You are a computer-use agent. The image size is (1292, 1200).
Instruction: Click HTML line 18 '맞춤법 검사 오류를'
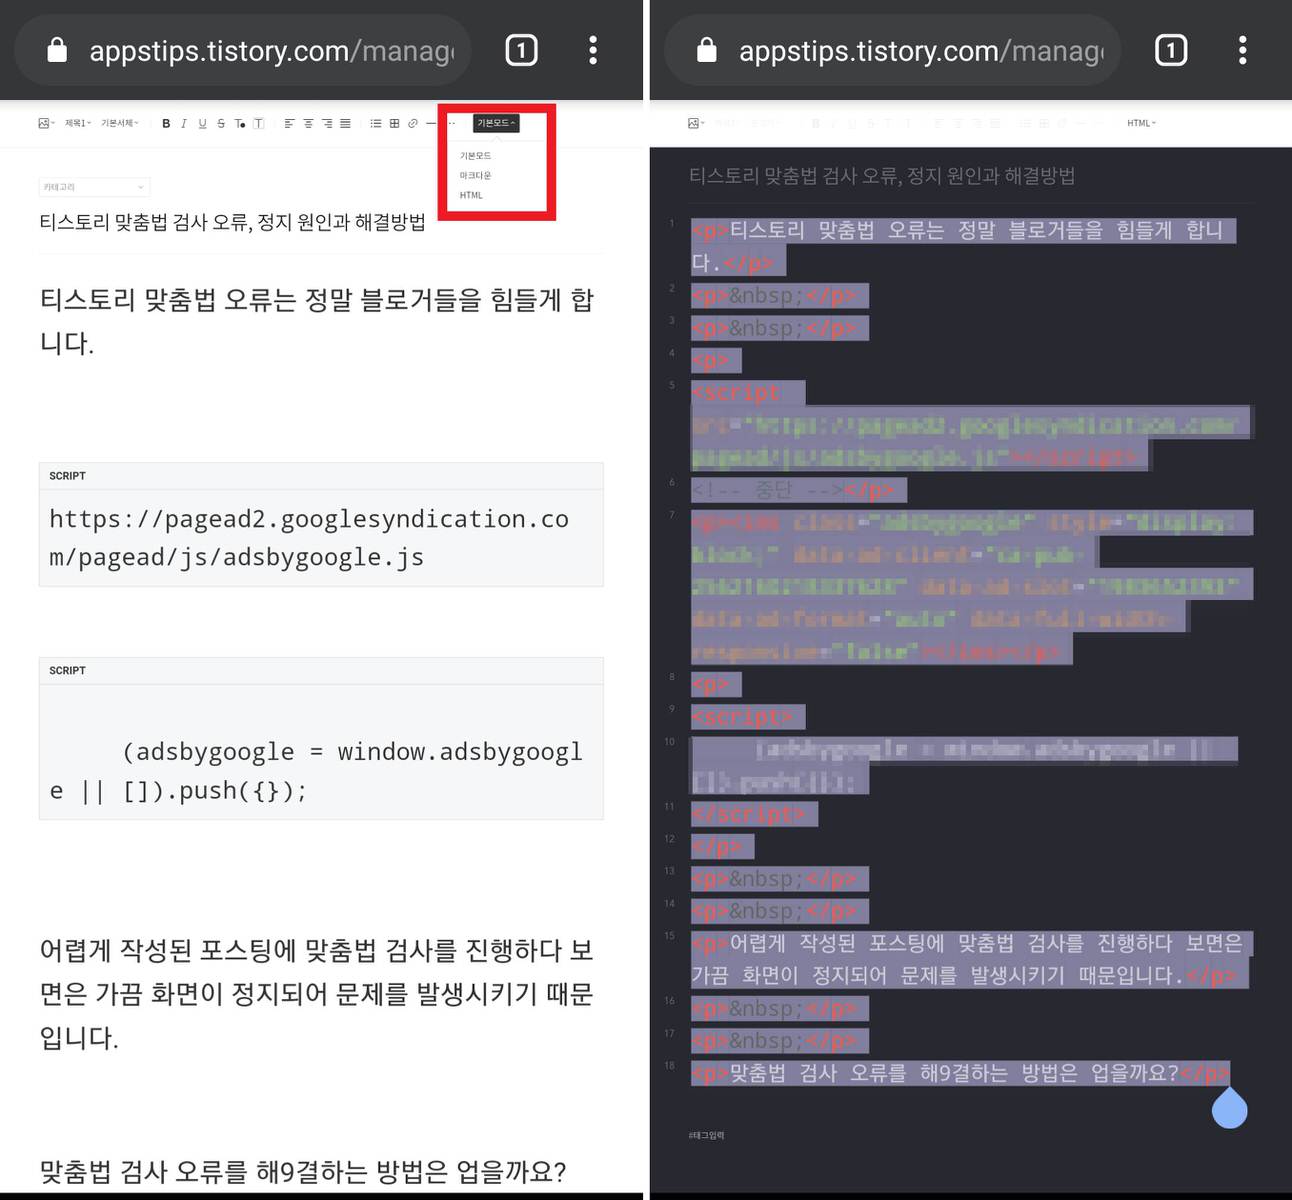[x=960, y=1073]
